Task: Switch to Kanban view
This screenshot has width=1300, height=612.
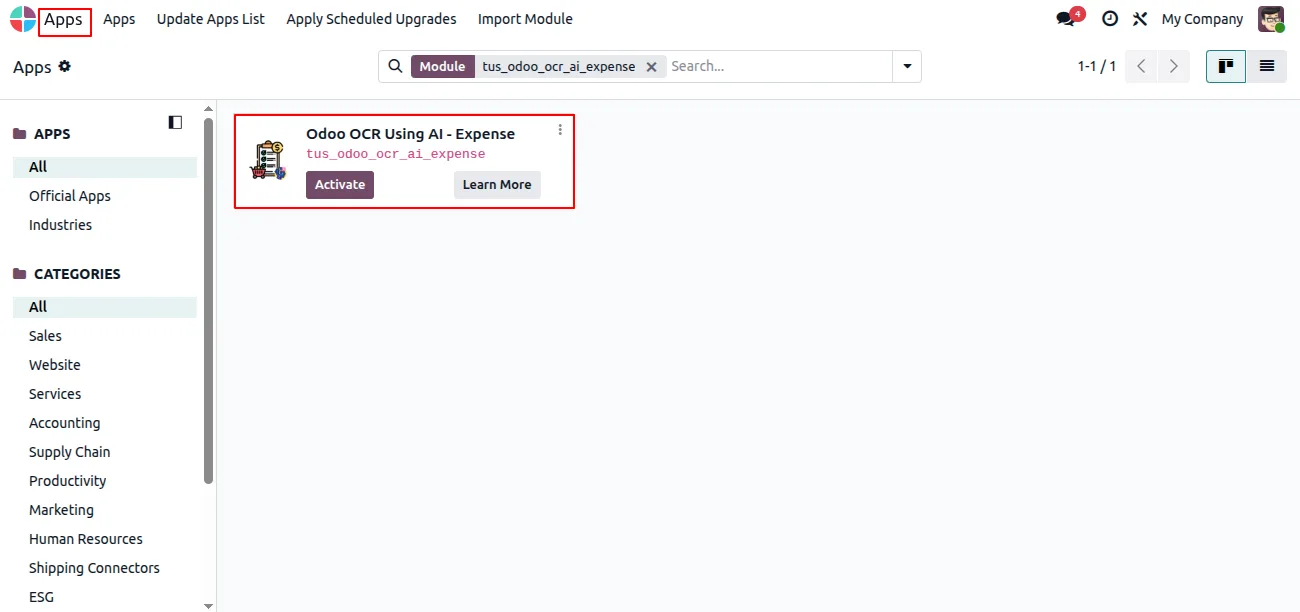Action: coord(1226,66)
